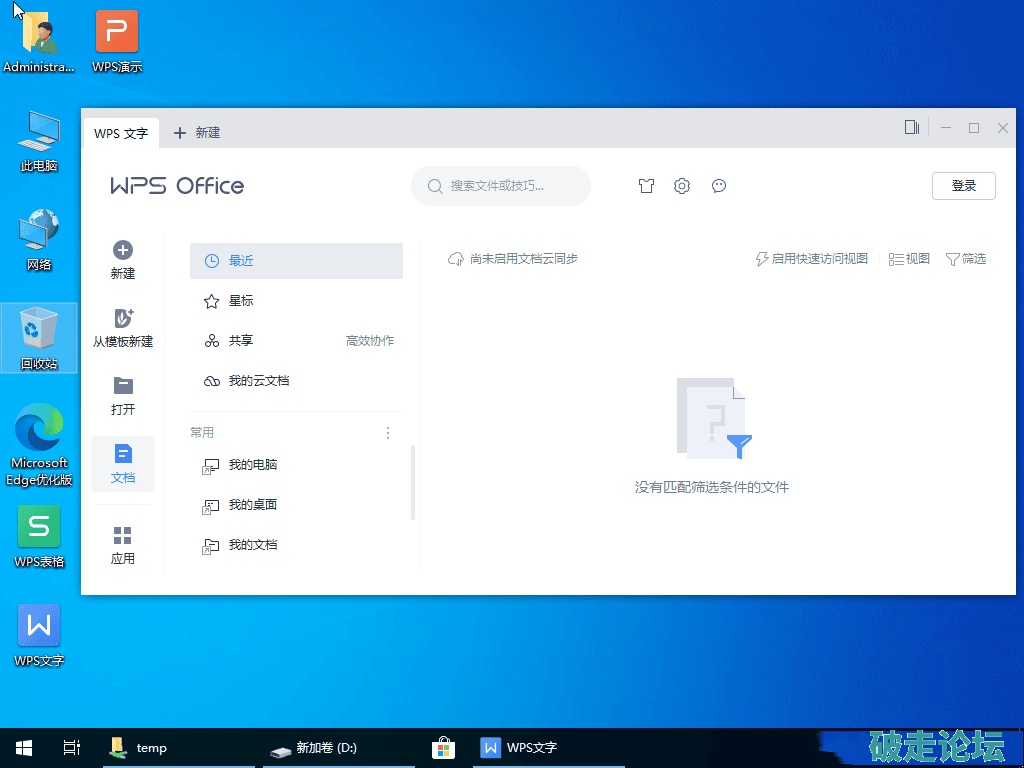
Task: Click the vertical scrollbar in 常用 list
Action: pos(413,483)
